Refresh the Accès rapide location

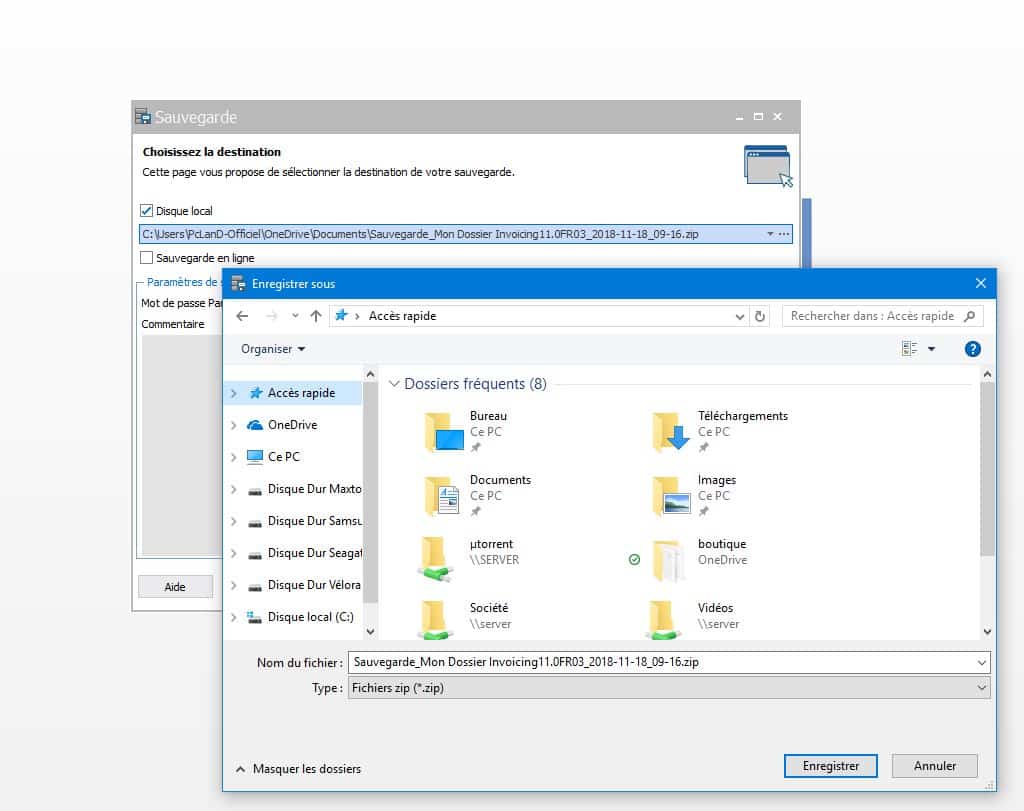[x=760, y=316]
